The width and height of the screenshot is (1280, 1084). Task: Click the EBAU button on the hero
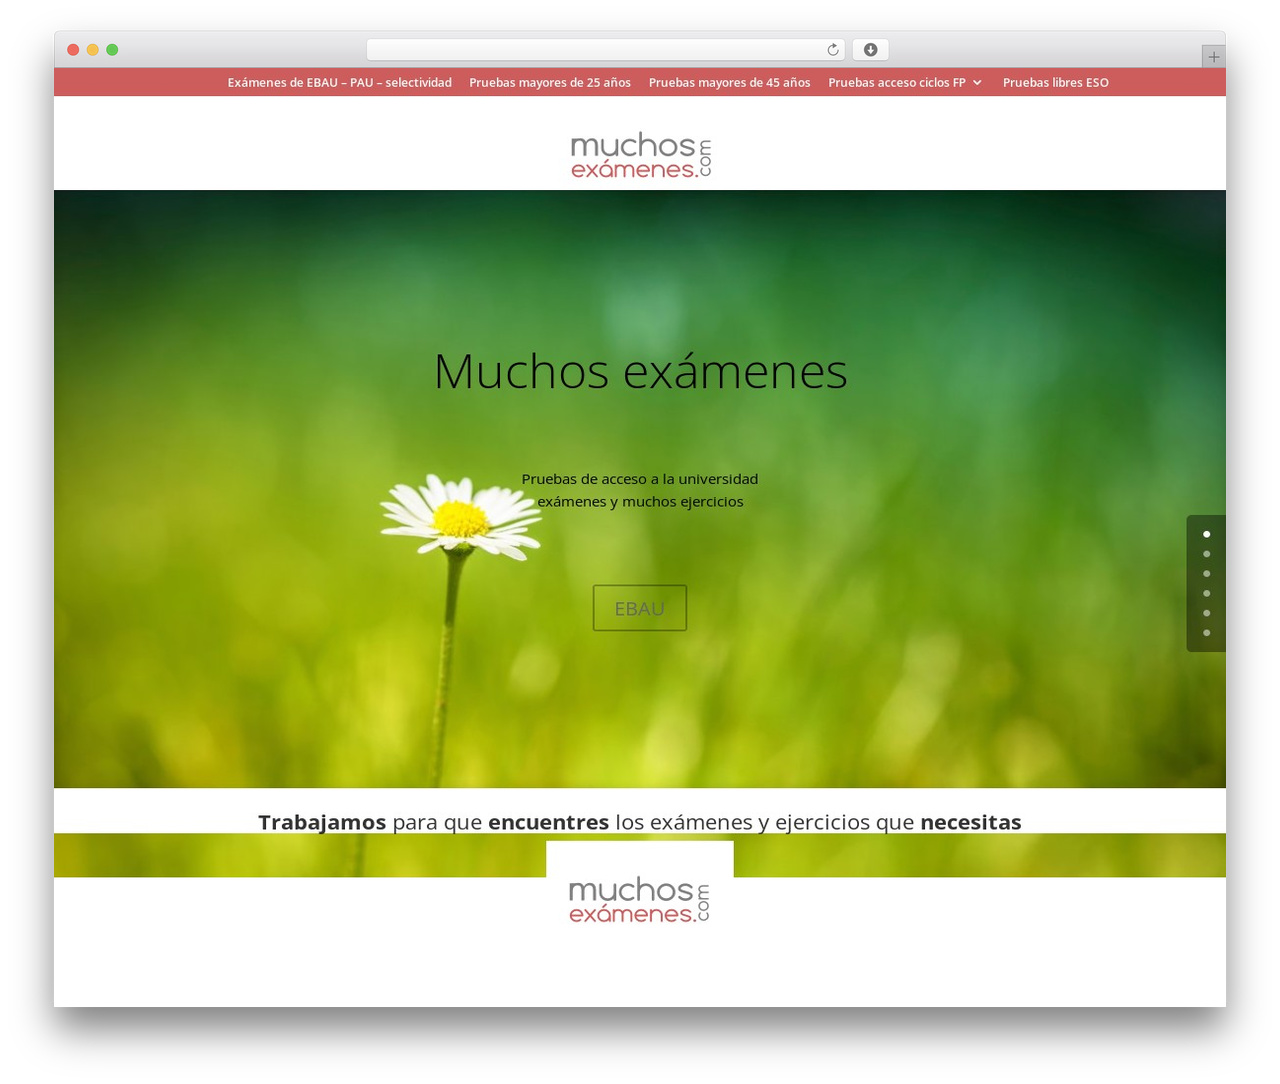click(640, 608)
